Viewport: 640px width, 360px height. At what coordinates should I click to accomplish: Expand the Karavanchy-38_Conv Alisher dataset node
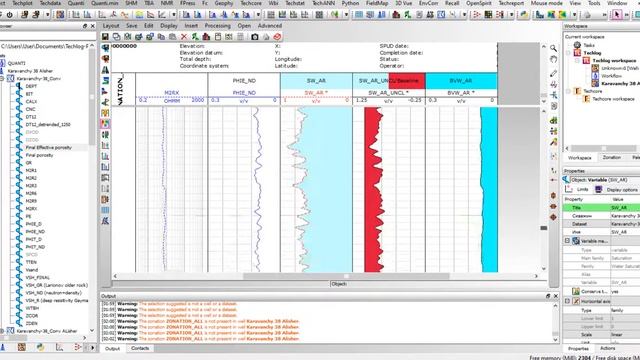(x=2, y=331)
